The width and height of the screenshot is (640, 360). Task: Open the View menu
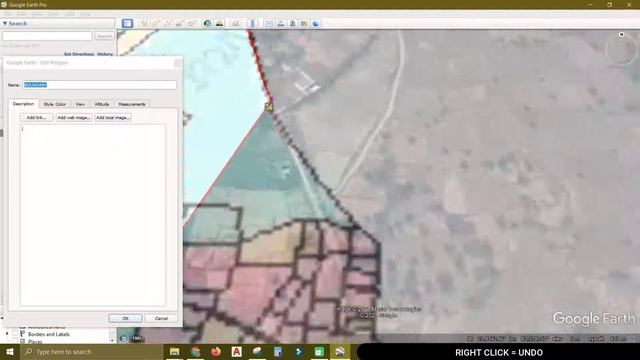37,14
